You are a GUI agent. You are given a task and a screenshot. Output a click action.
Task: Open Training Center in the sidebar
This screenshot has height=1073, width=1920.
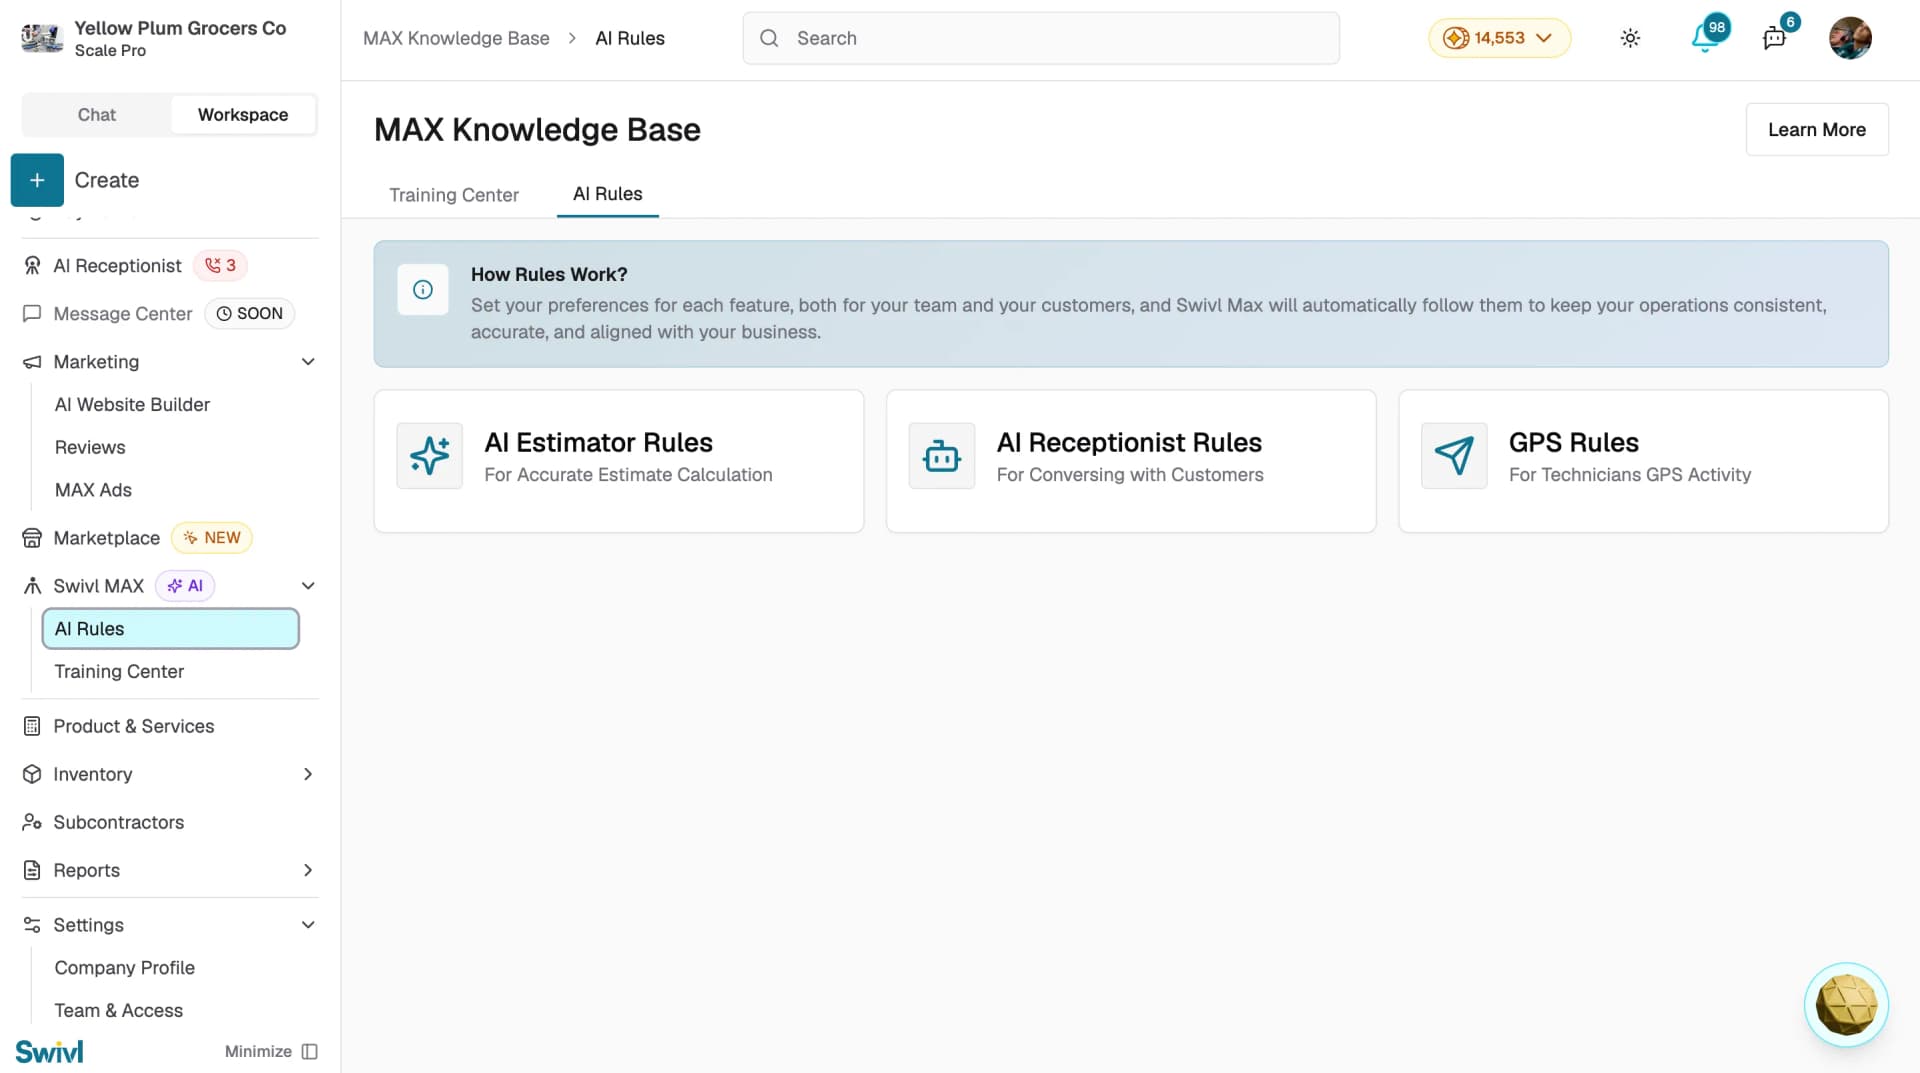(119, 672)
